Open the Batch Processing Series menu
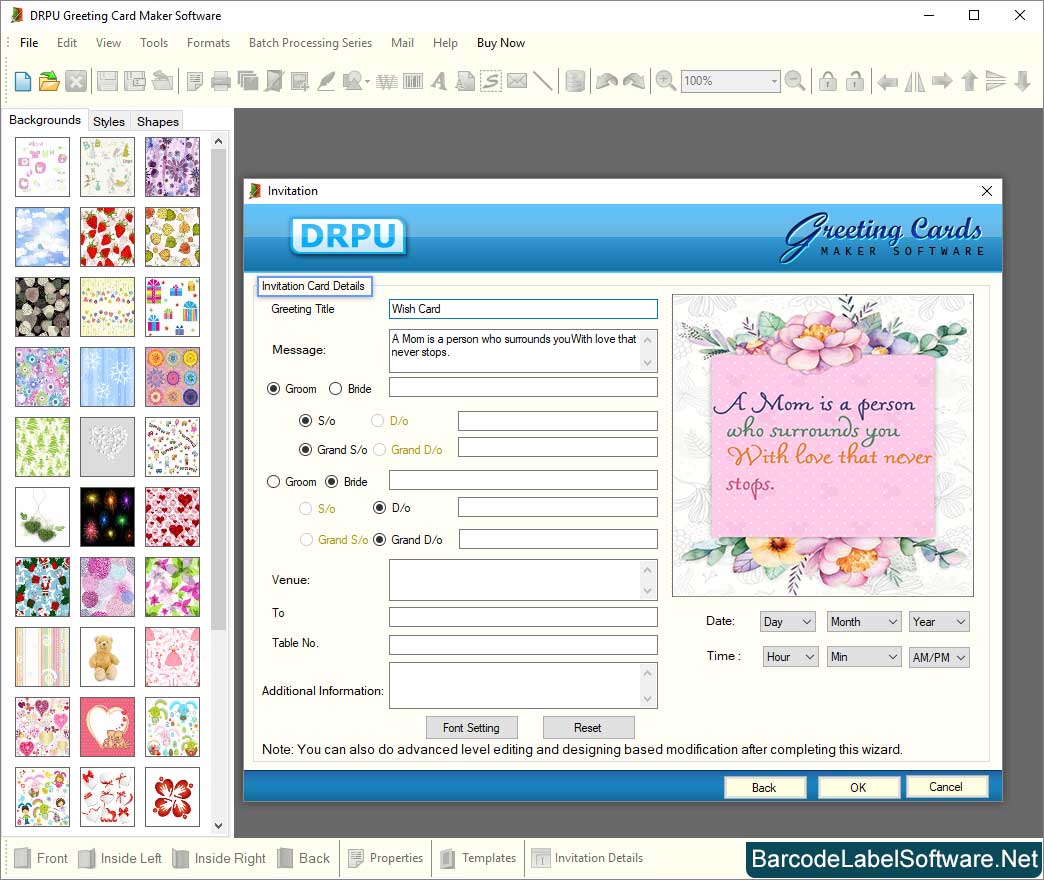Image resolution: width=1044 pixels, height=880 pixels. click(x=310, y=43)
